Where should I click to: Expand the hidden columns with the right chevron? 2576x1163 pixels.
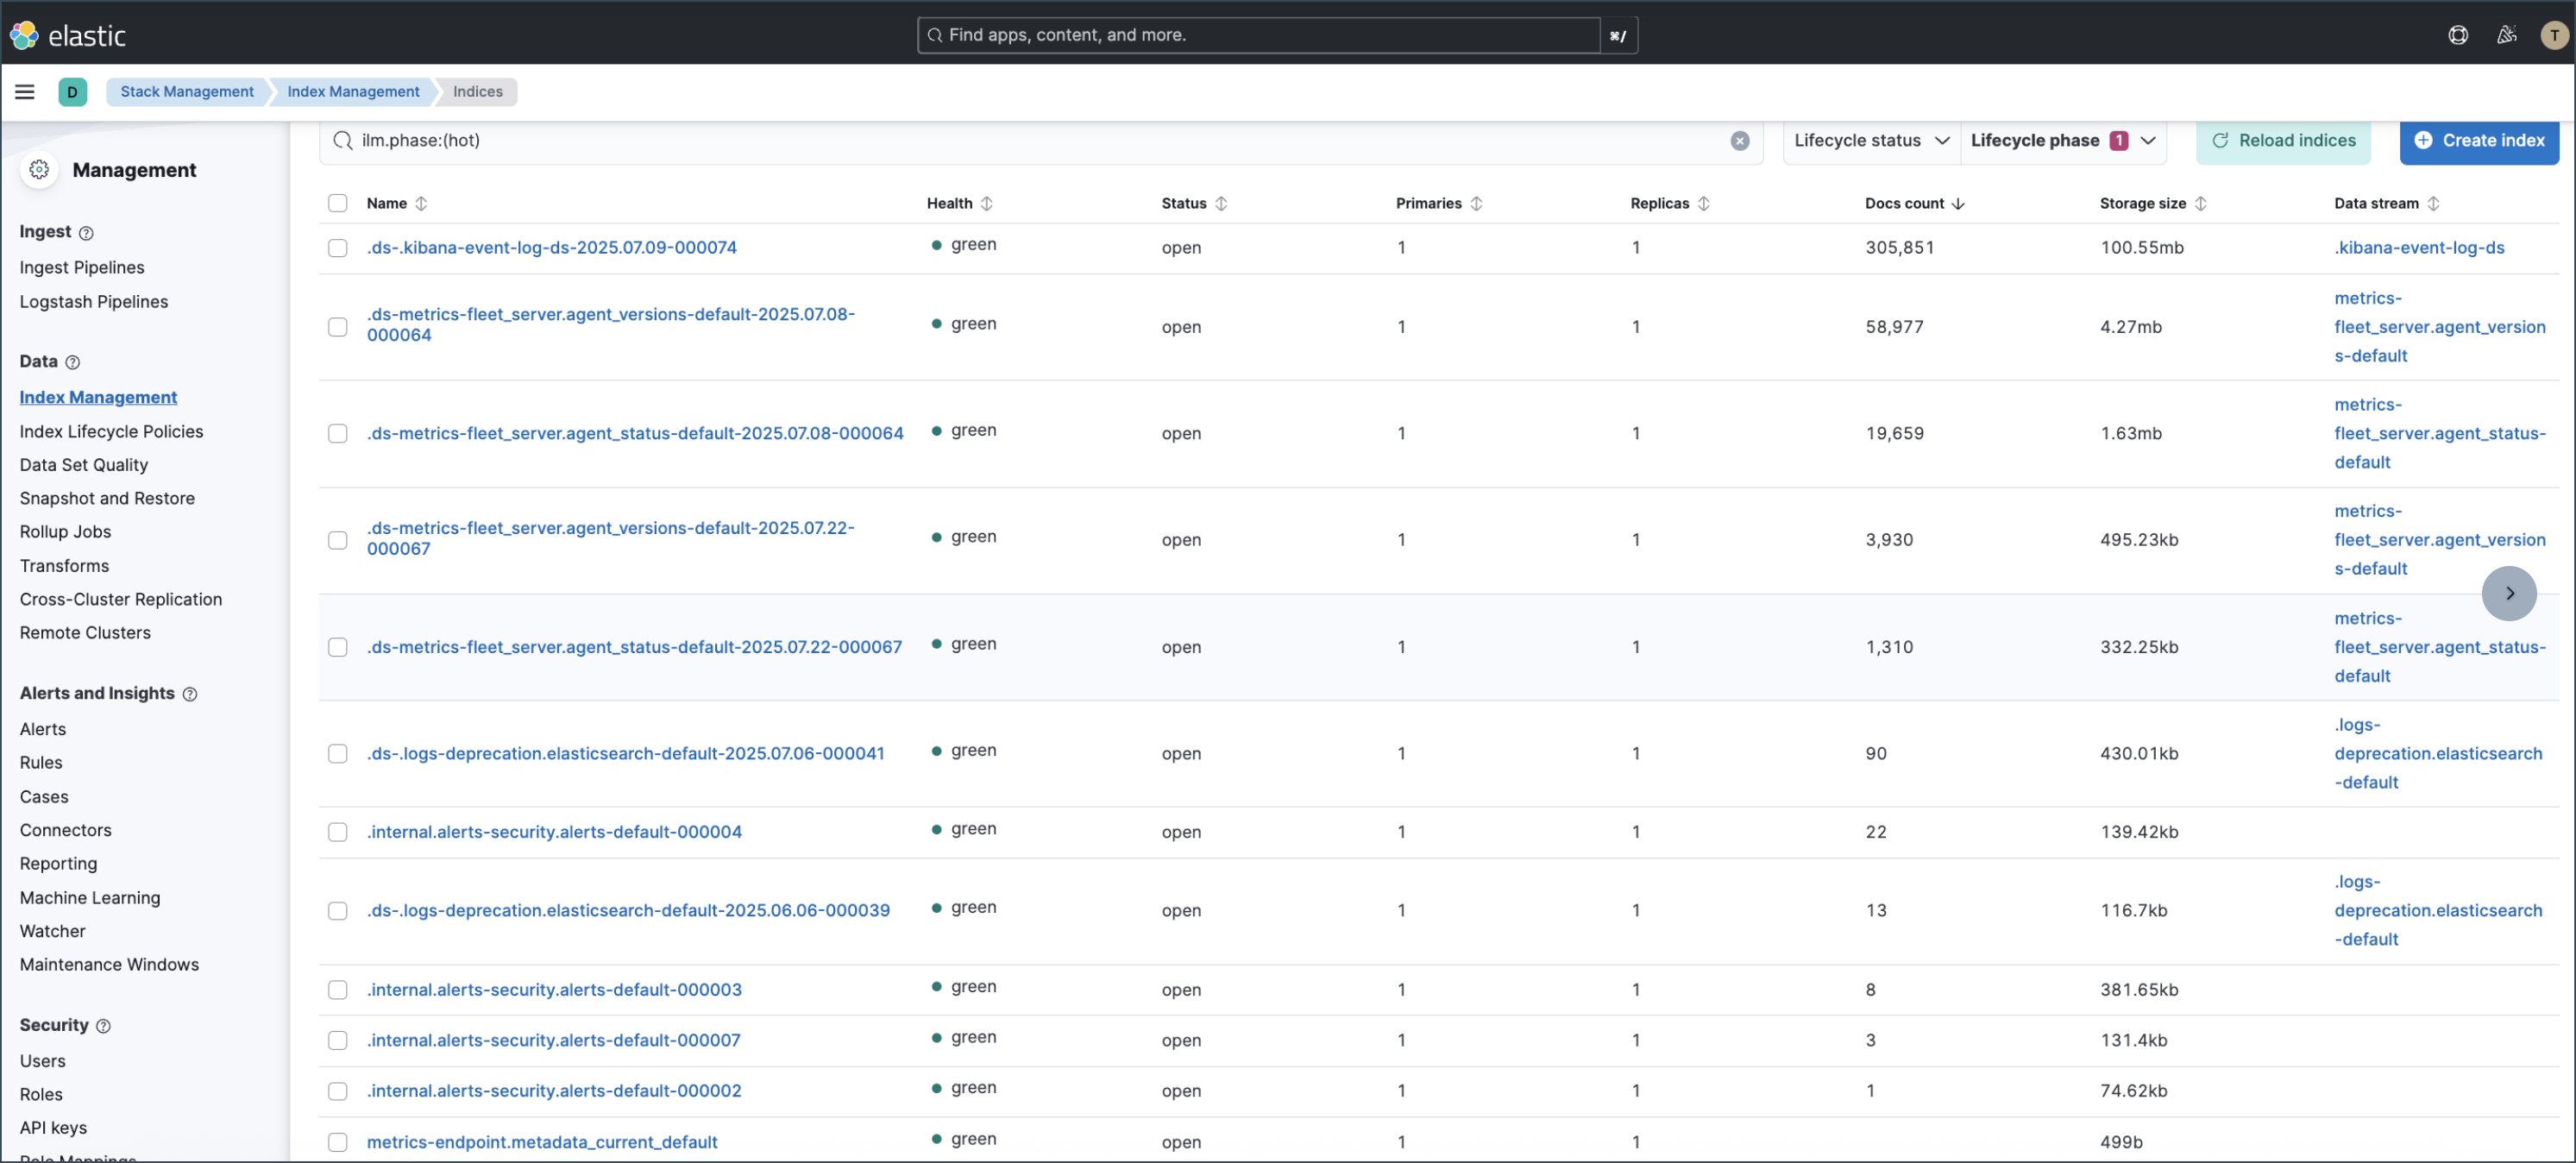click(x=2508, y=593)
